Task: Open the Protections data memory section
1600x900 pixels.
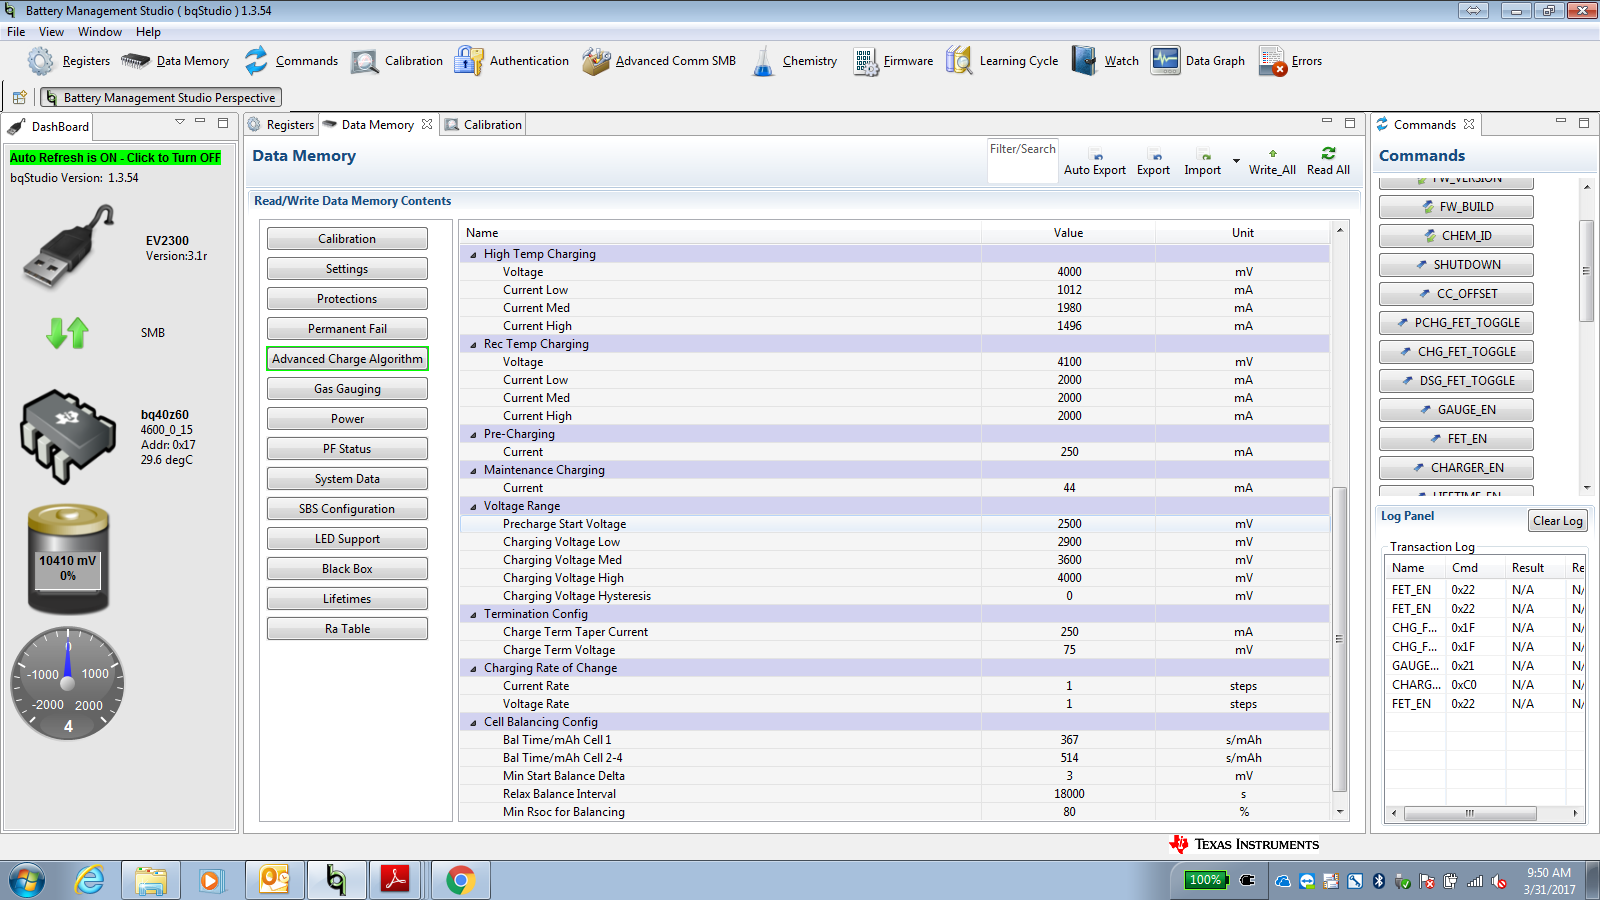Action: coord(347,299)
